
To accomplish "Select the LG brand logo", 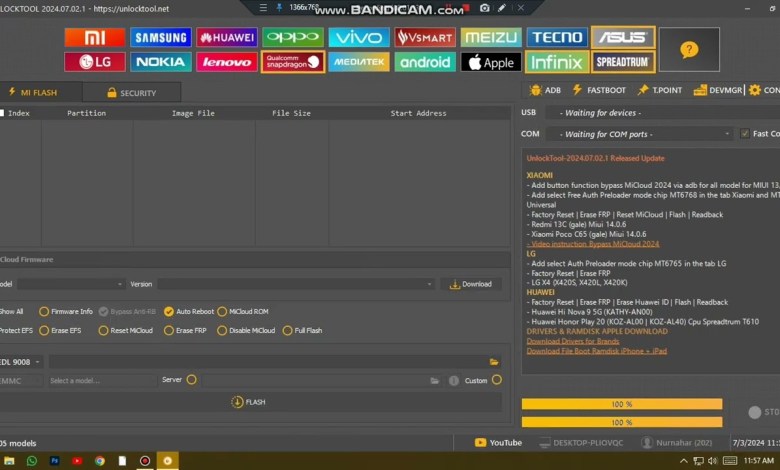I will coord(95,62).
